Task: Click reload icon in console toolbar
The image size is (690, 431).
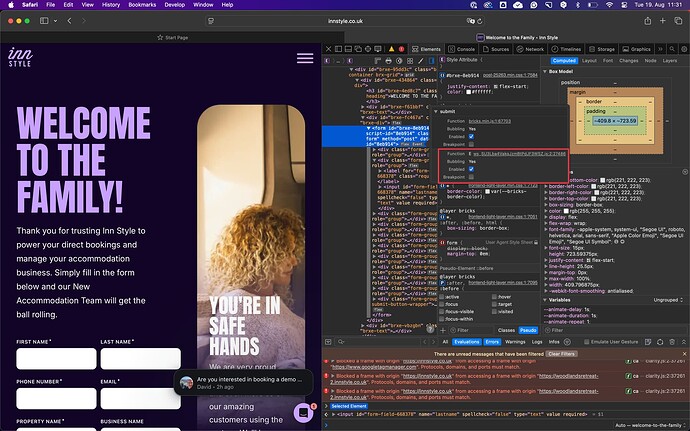Action: [660, 342]
